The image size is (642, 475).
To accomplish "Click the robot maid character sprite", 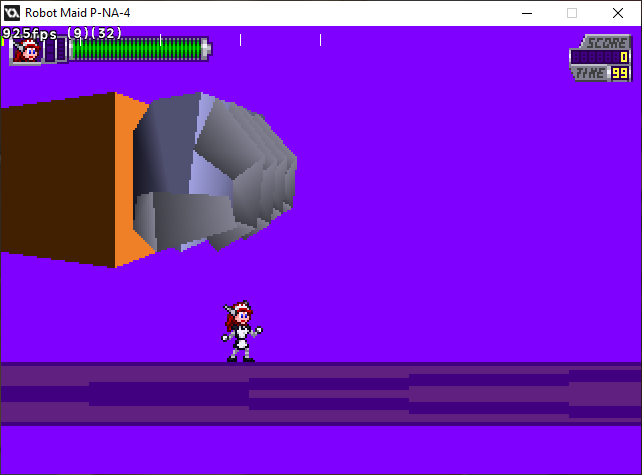I will point(242,331).
